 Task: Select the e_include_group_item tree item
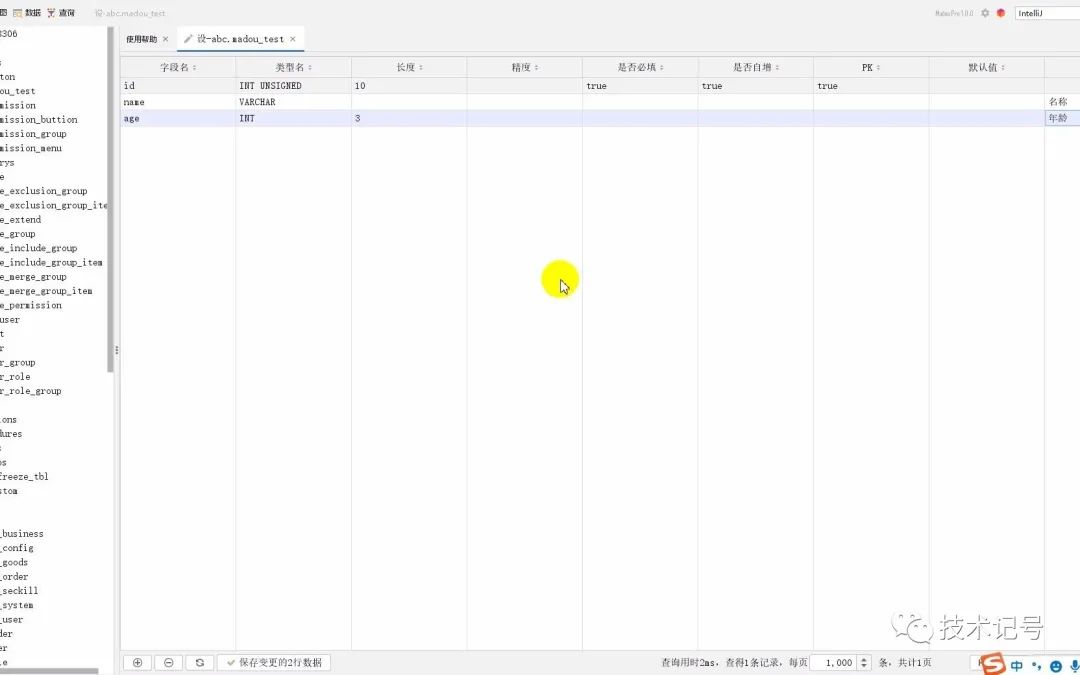click(52, 262)
